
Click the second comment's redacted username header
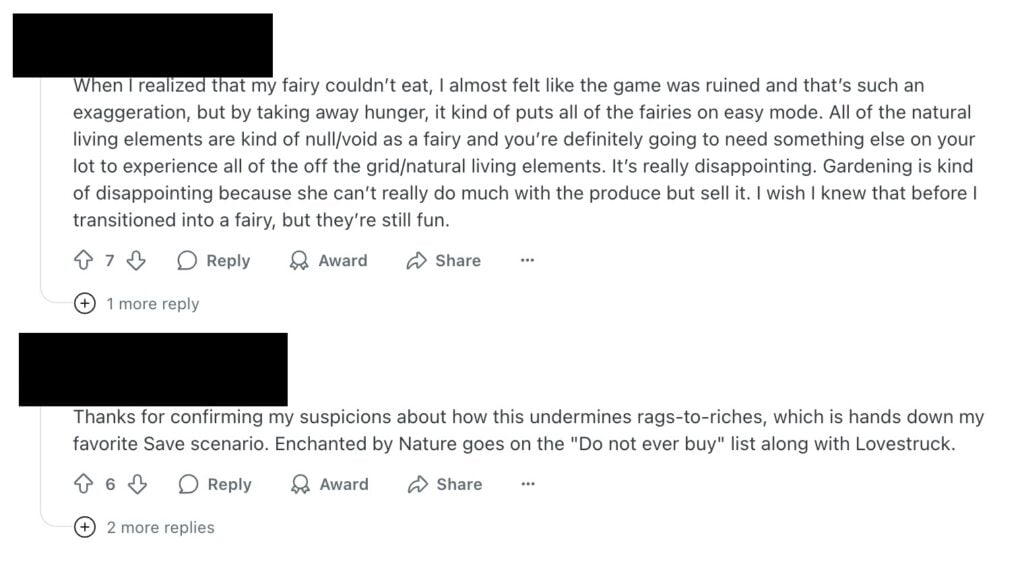[x=153, y=369]
